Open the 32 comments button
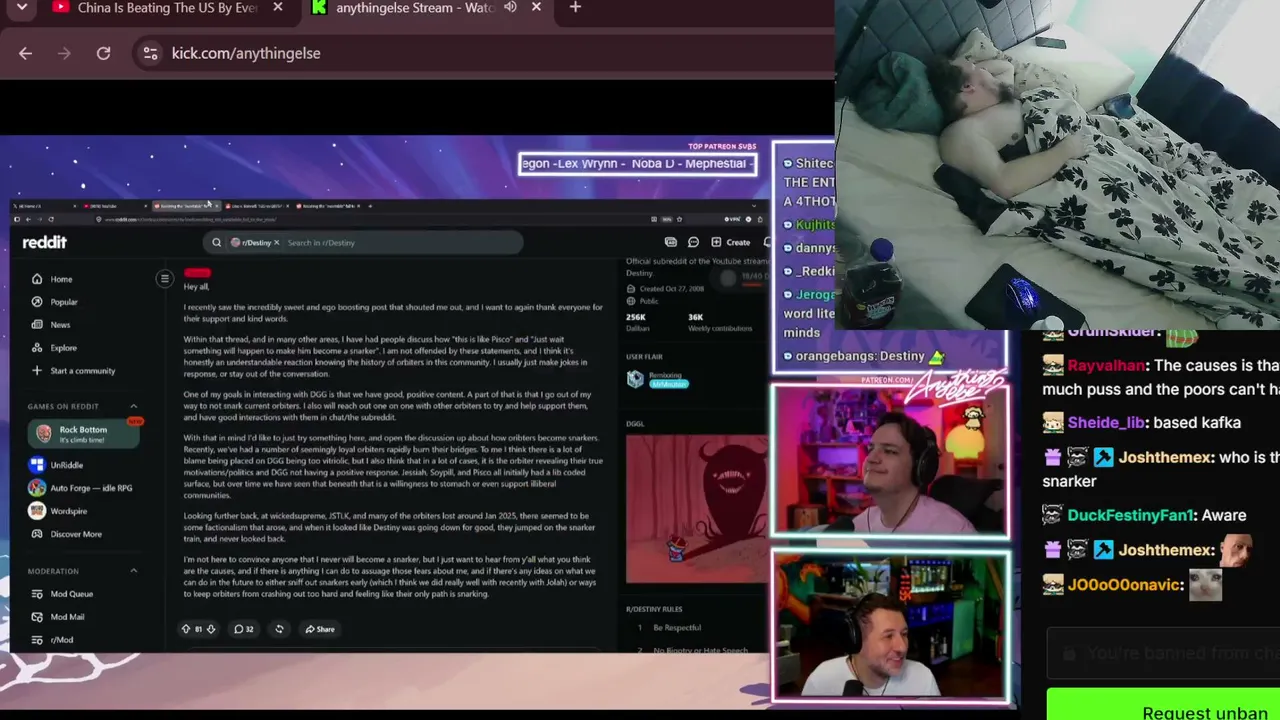The height and width of the screenshot is (720, 1280). [243, 629]
